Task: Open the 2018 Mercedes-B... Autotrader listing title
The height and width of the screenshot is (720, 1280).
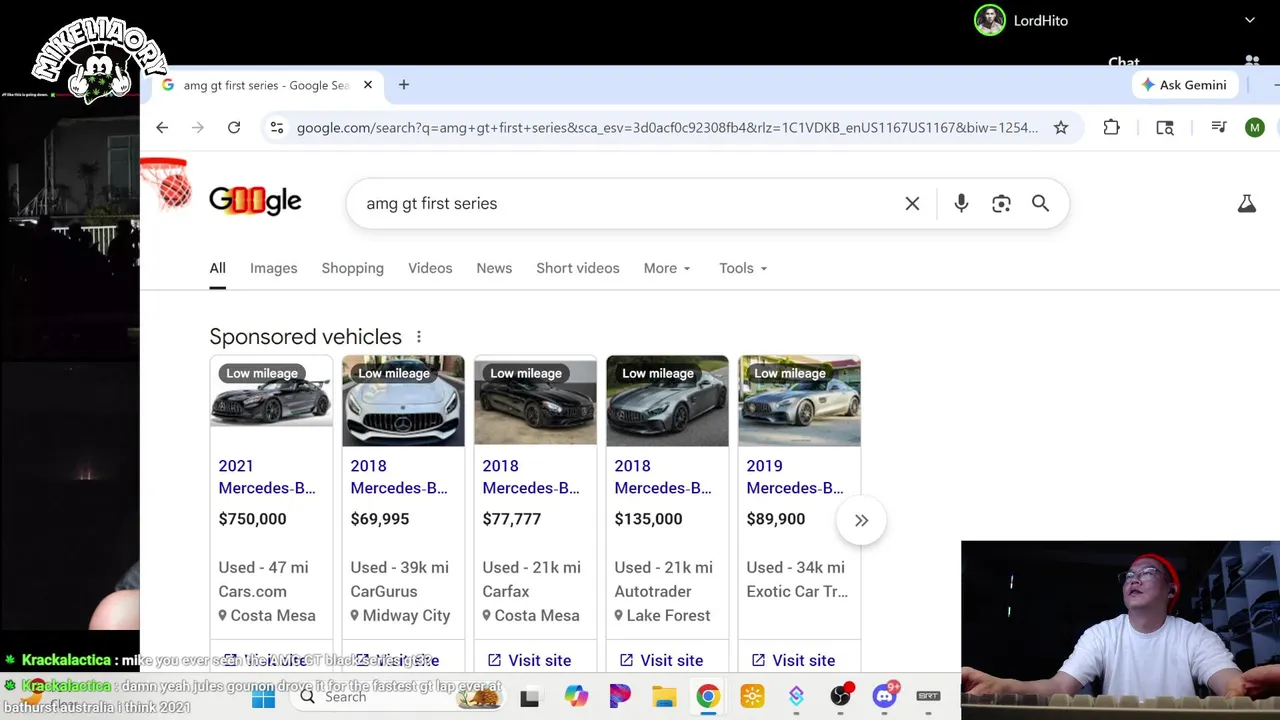Action: pos(662,477)
